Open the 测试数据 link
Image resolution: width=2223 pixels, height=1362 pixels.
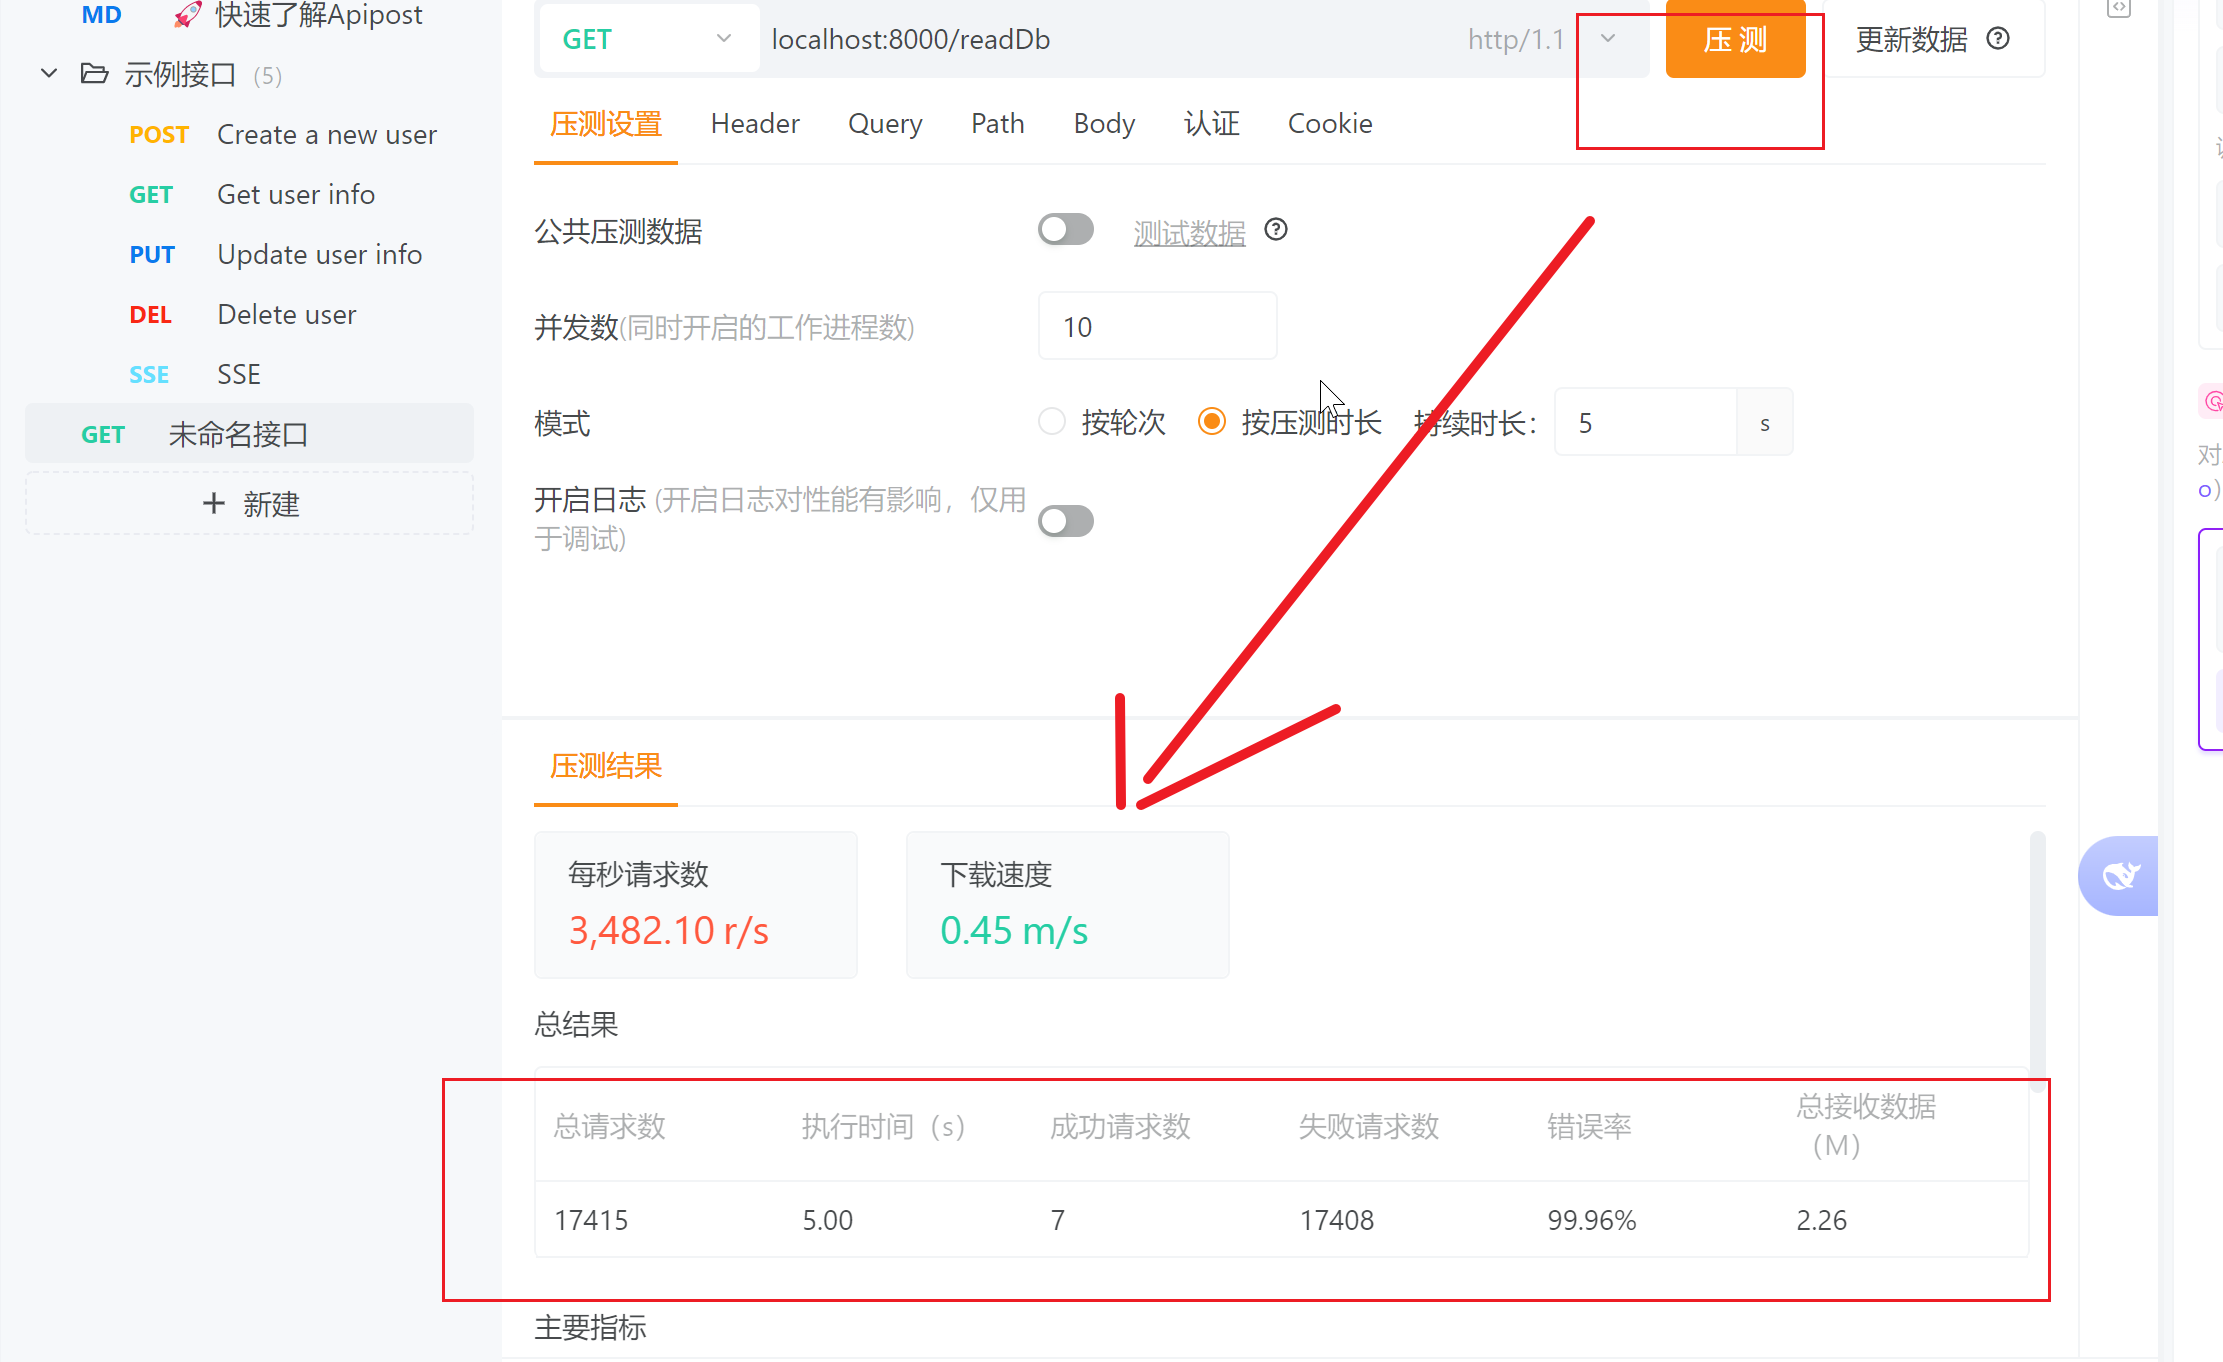(1189, 233)
